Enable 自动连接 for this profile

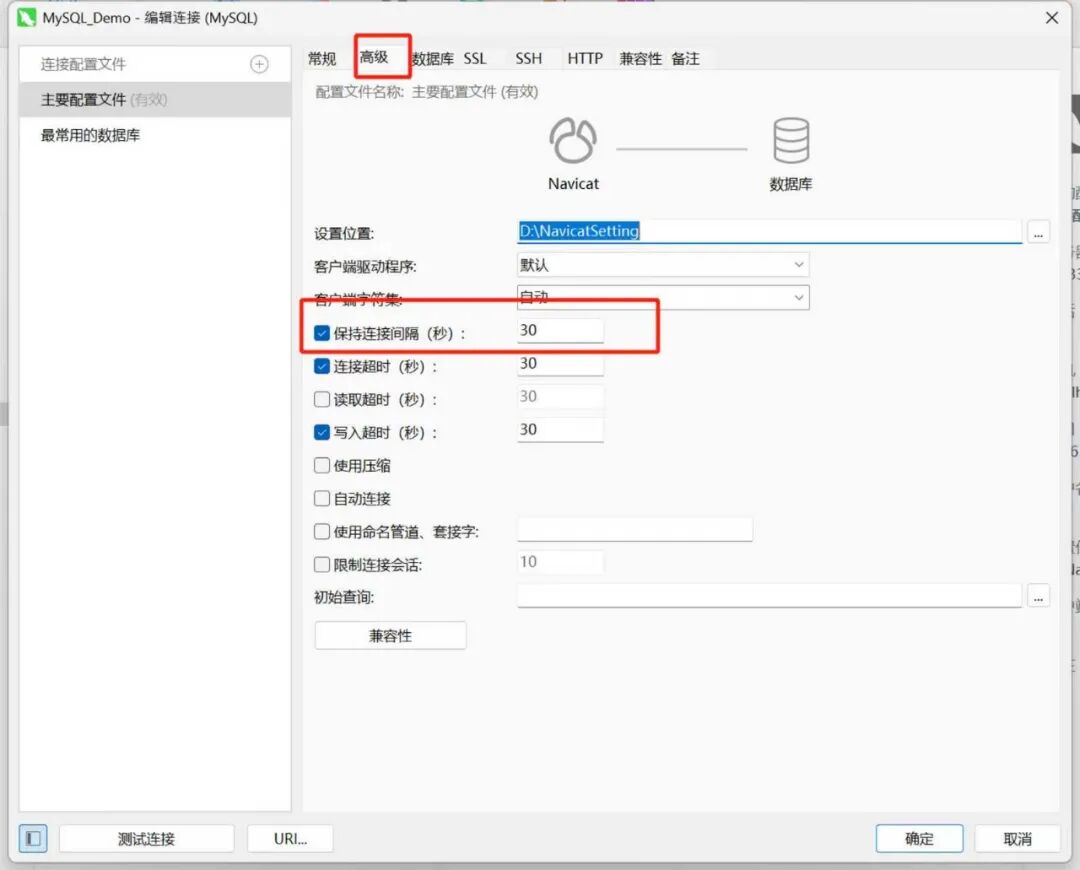coord(321,498)
